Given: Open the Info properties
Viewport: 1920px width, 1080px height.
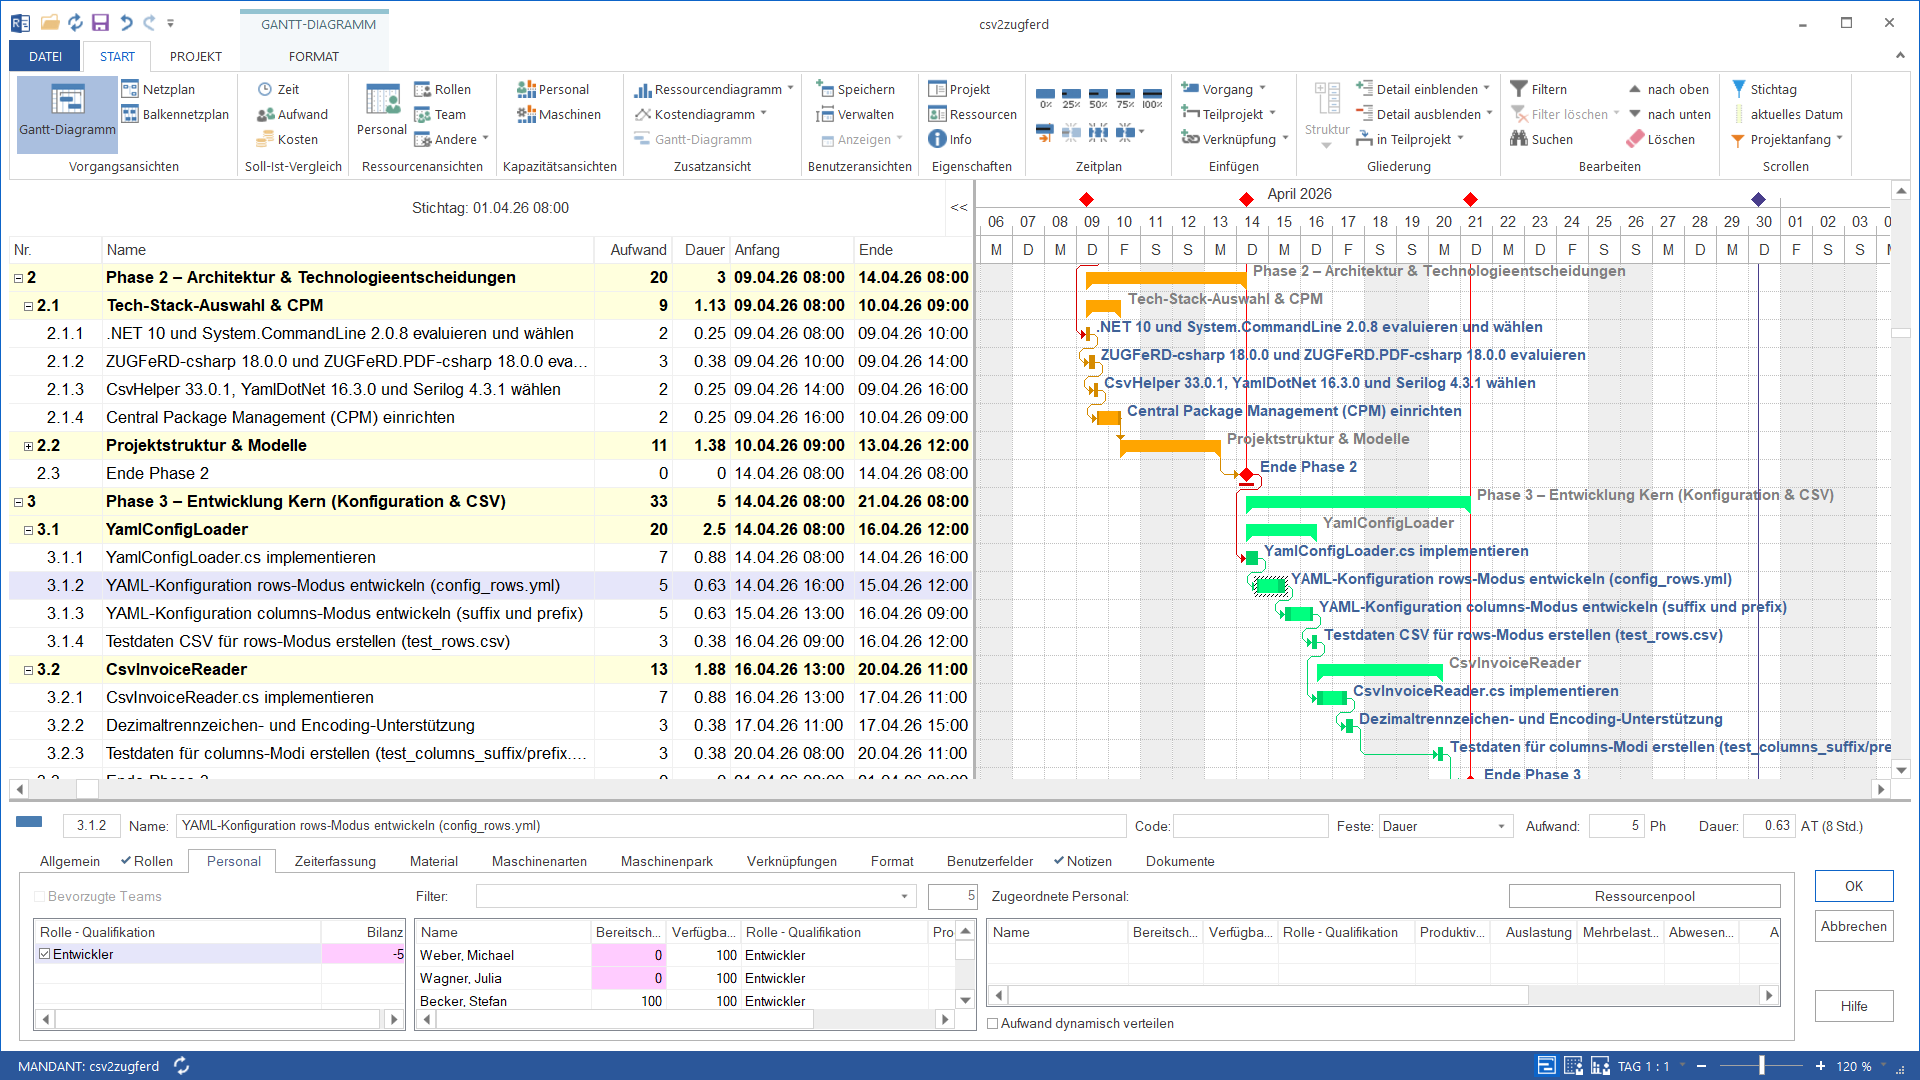Looking at the screenshot, I should [x=950, y=139].
